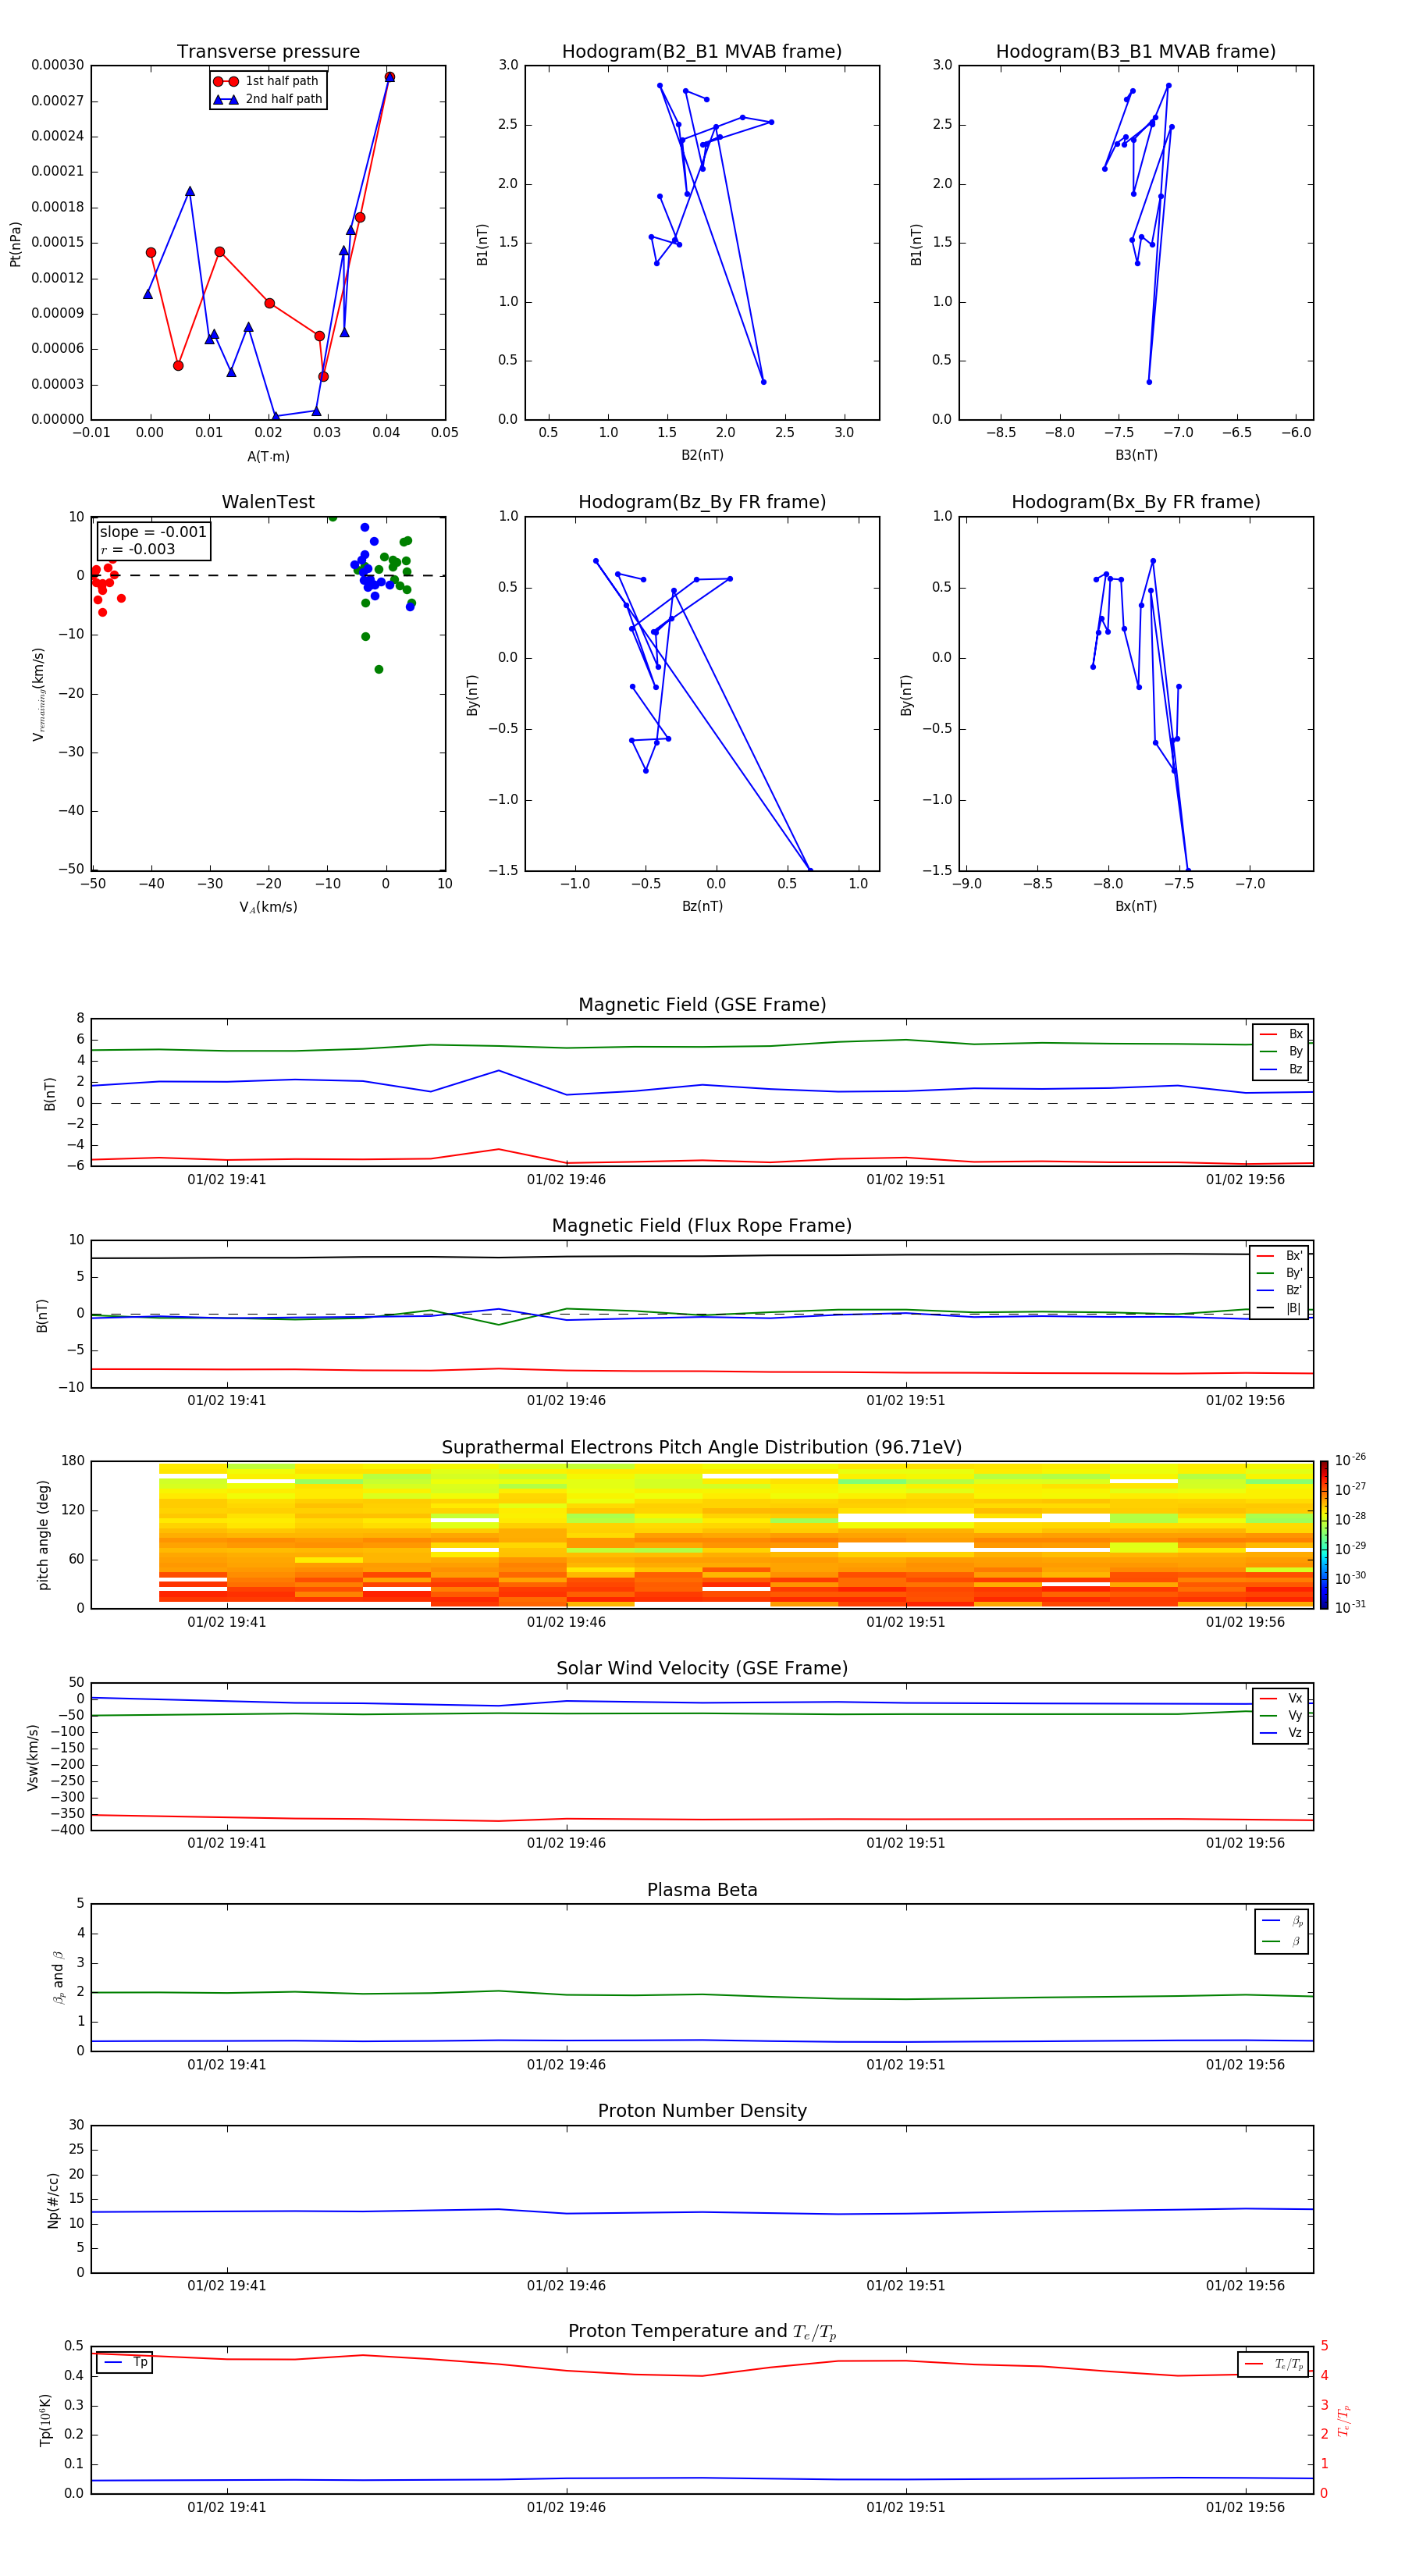Screen dimensions: 1405x2576
Task: Click the 'Transverse pressure' plot title
Action: point(268,52)
